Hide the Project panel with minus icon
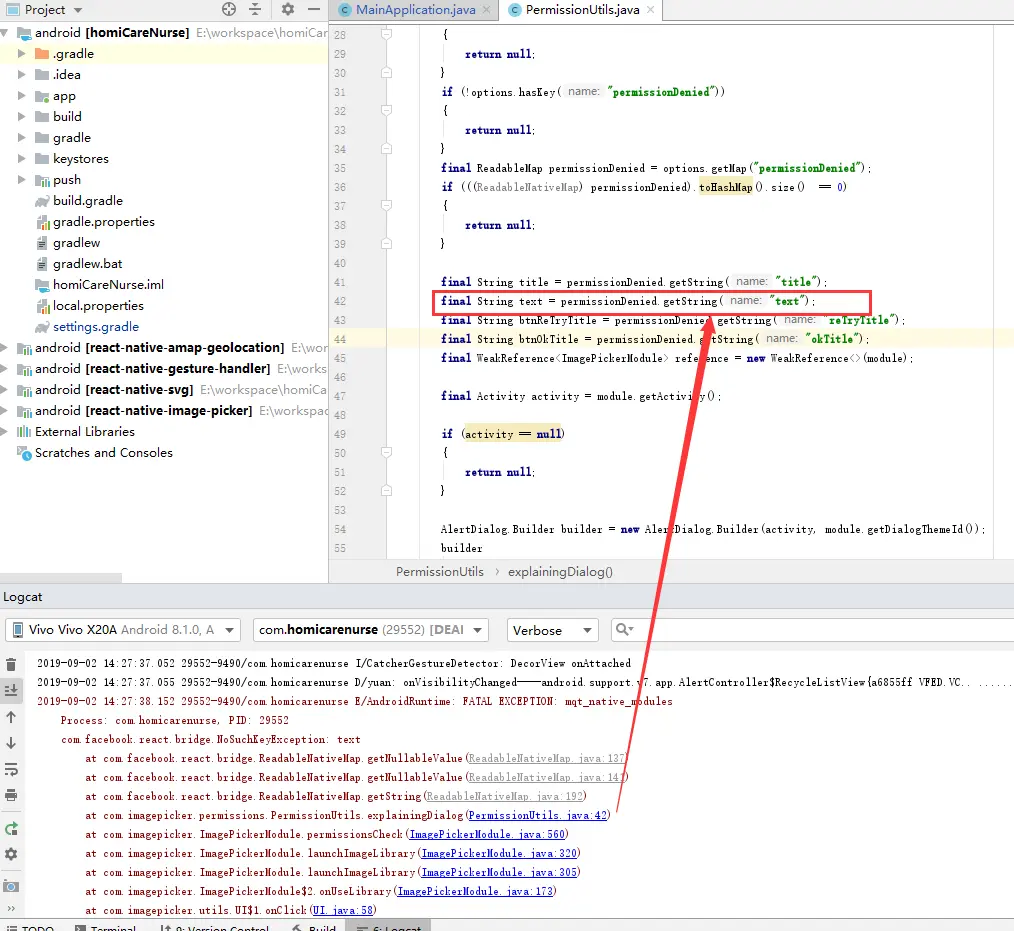This screenshot has width=1014, height=931. (x=314, y=9)
